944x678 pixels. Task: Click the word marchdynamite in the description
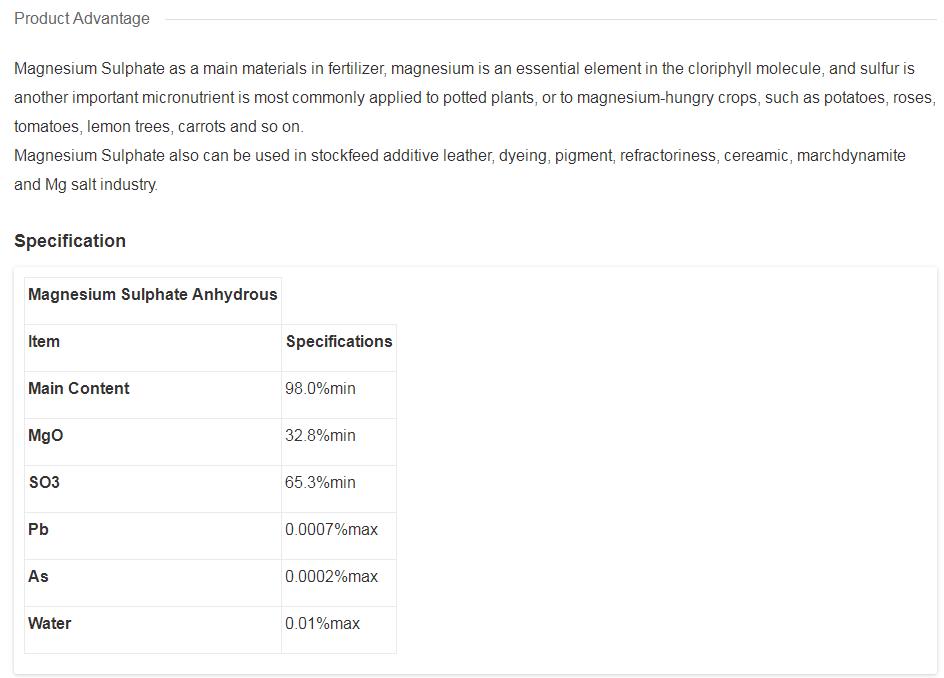(x=851, y=156)
